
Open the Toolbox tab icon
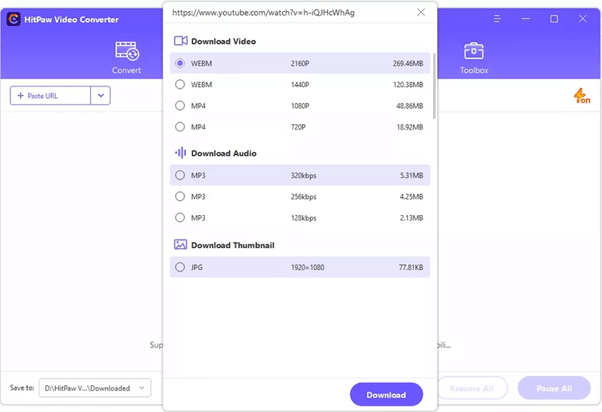pyautogui.click(x=474, y=51)
